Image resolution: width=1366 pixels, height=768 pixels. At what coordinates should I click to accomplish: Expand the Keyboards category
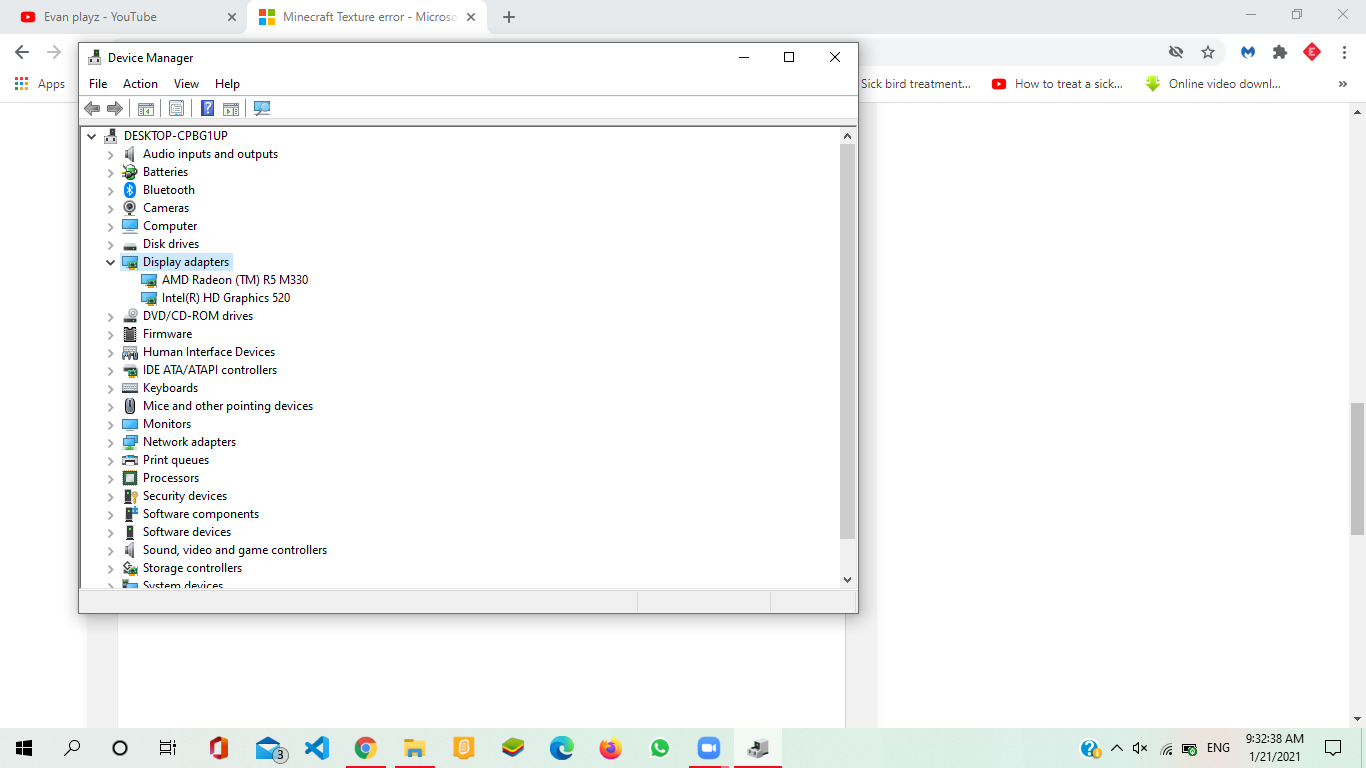111,388
